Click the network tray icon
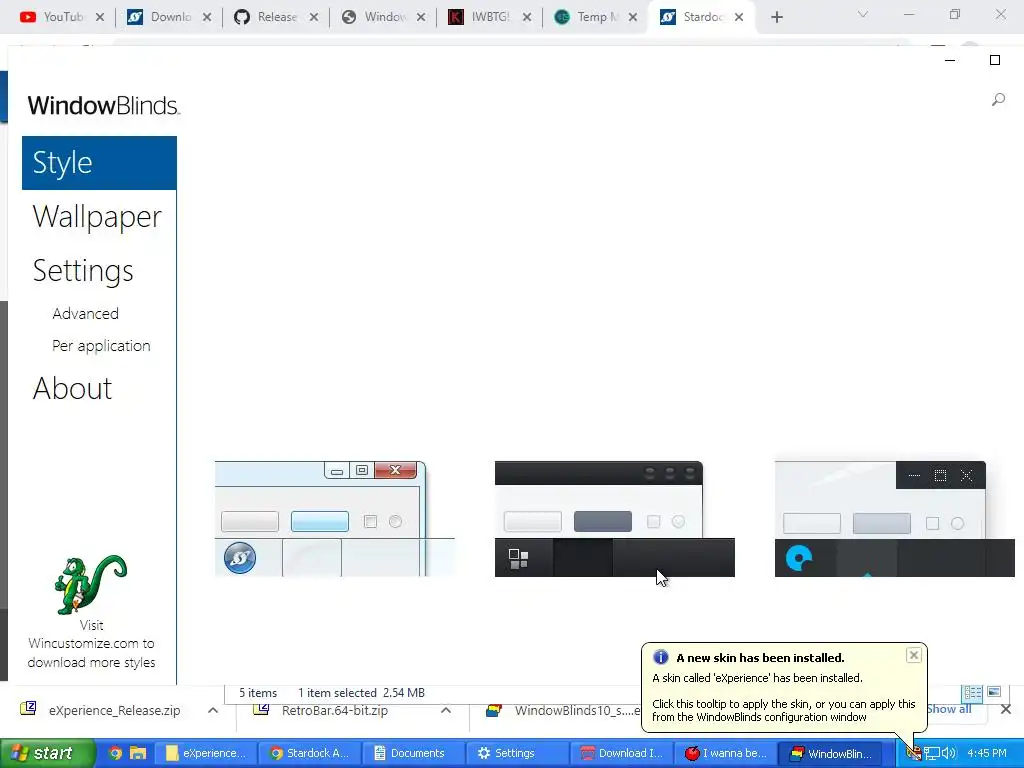 tap(931, 754)
